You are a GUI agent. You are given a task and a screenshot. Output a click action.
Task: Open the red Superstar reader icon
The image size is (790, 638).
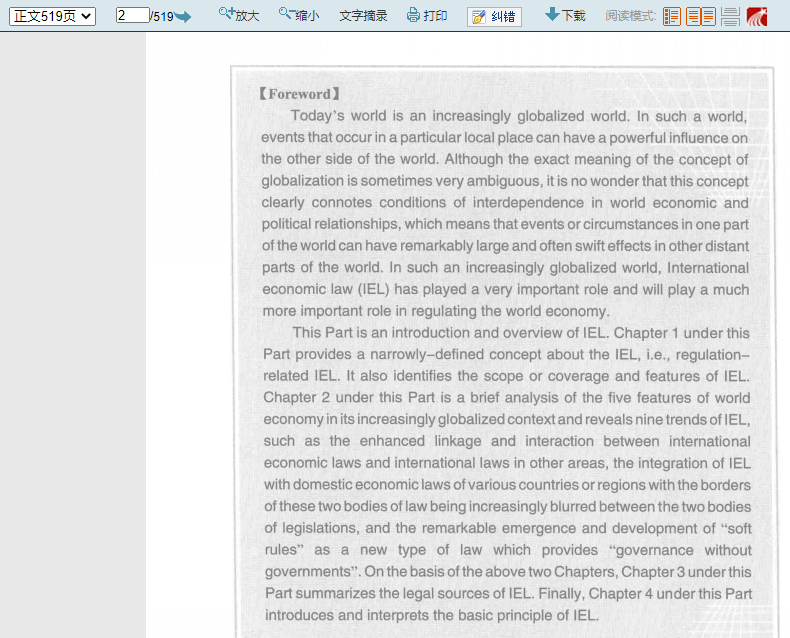757,17
